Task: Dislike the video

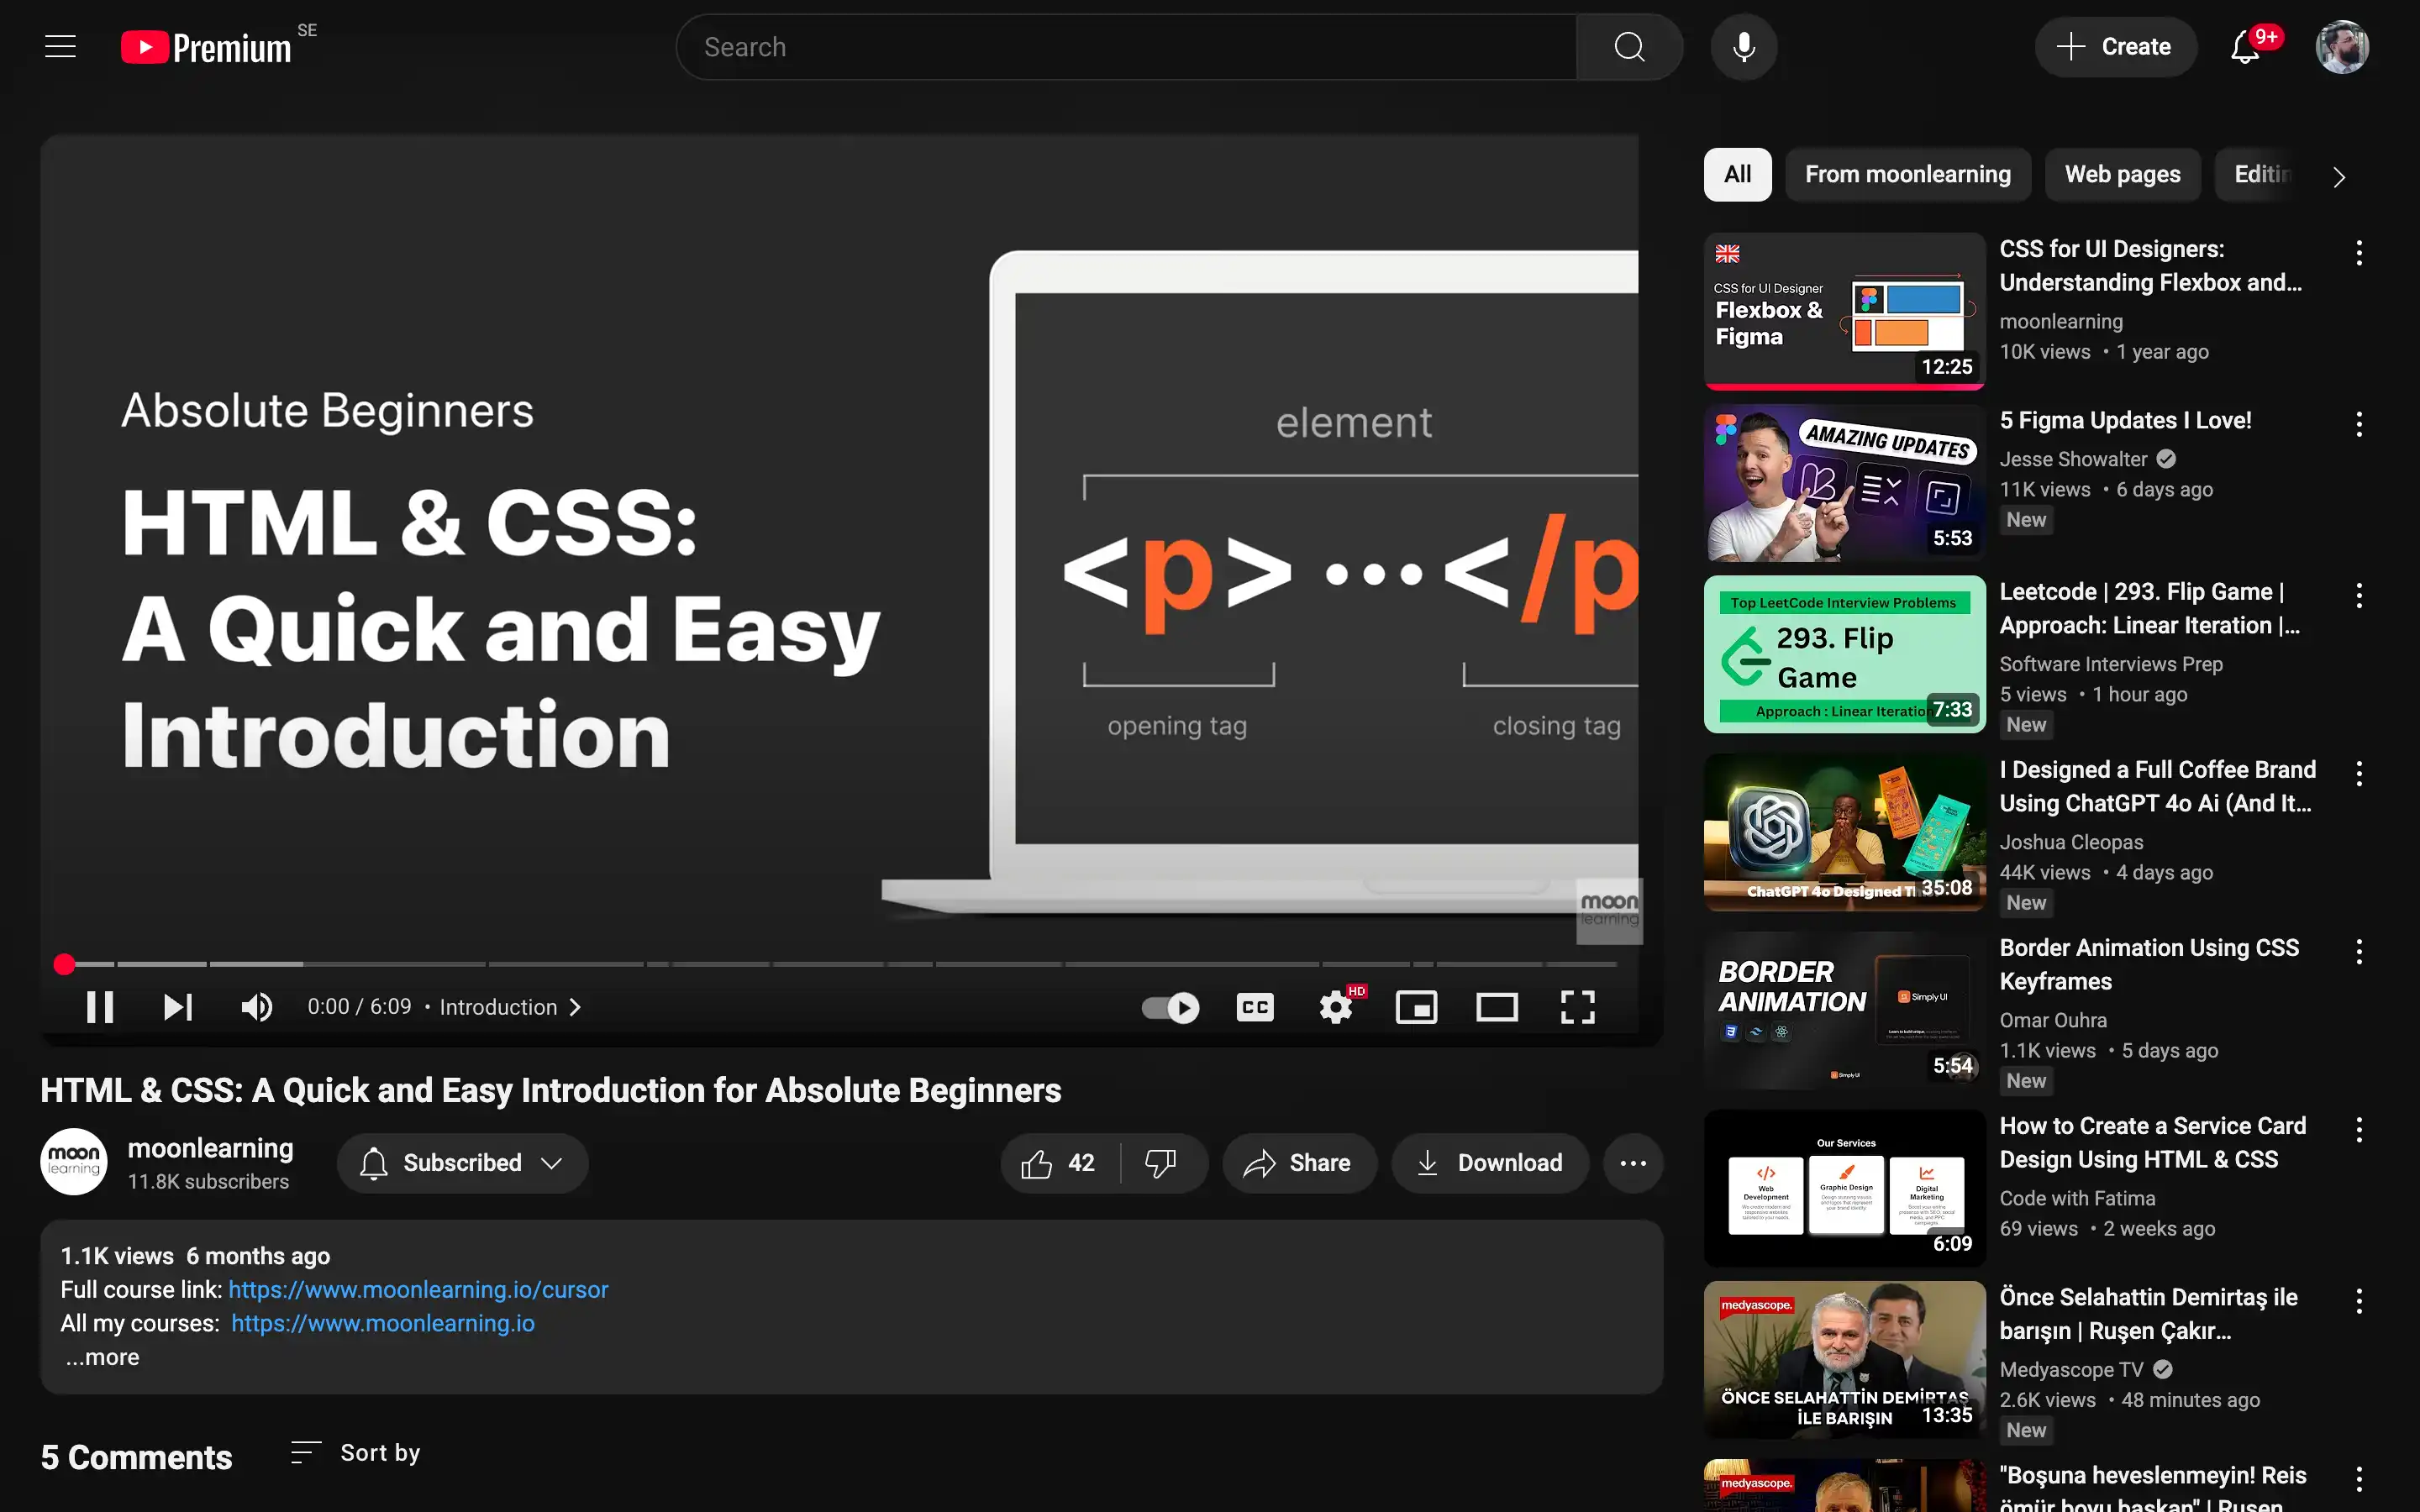Action: pos(1161,1163)
